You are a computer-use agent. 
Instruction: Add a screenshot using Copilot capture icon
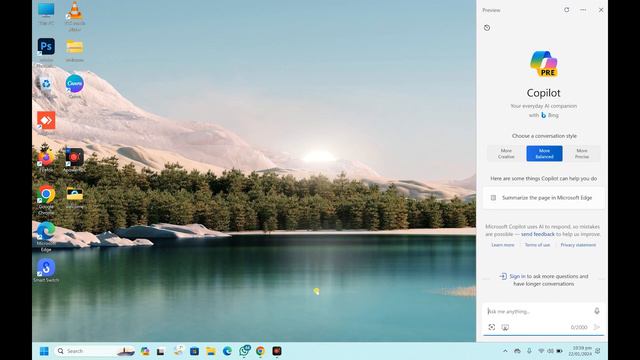click(491, 327)
